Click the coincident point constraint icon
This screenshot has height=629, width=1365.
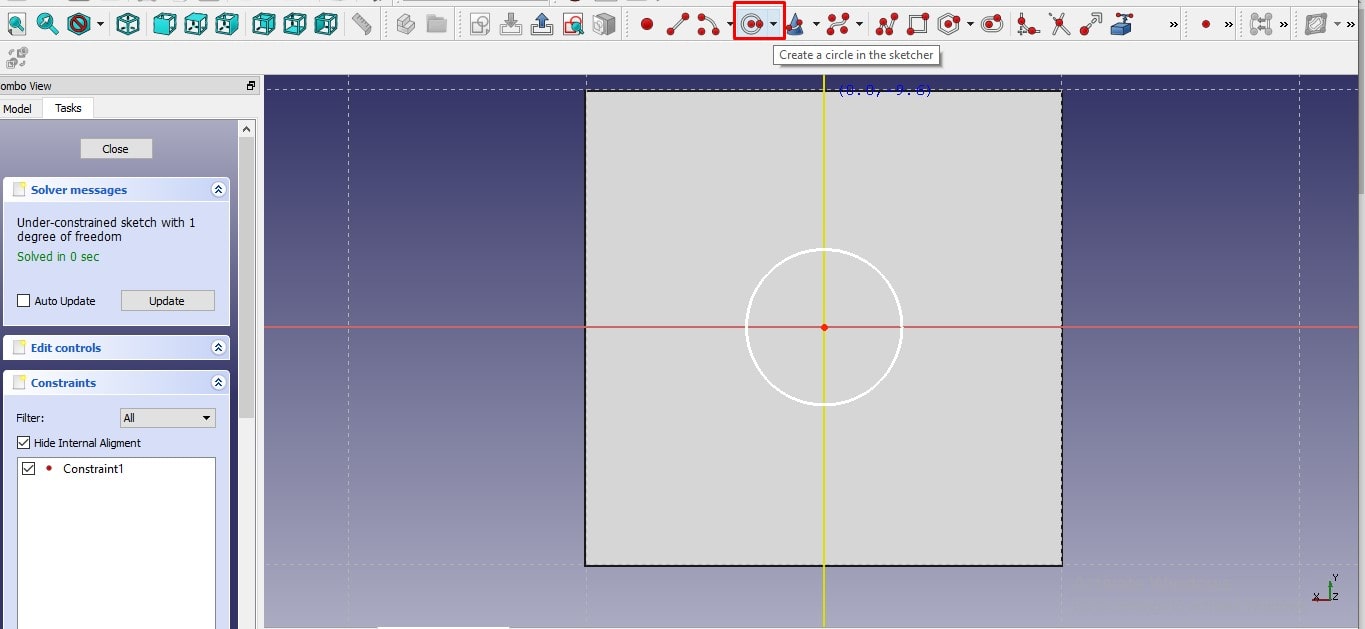tap(1206, 23)
